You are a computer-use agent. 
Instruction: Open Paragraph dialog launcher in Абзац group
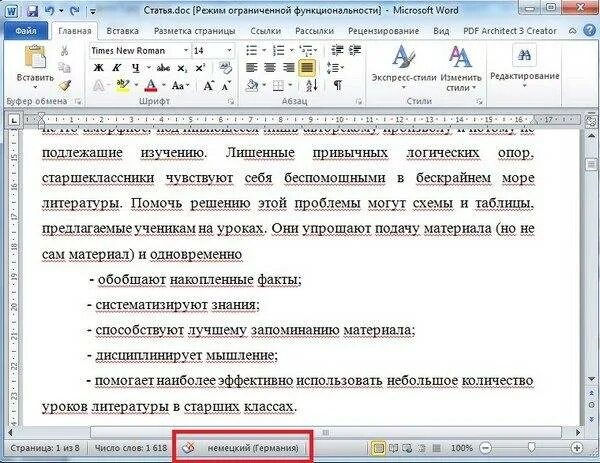[359, 102]
